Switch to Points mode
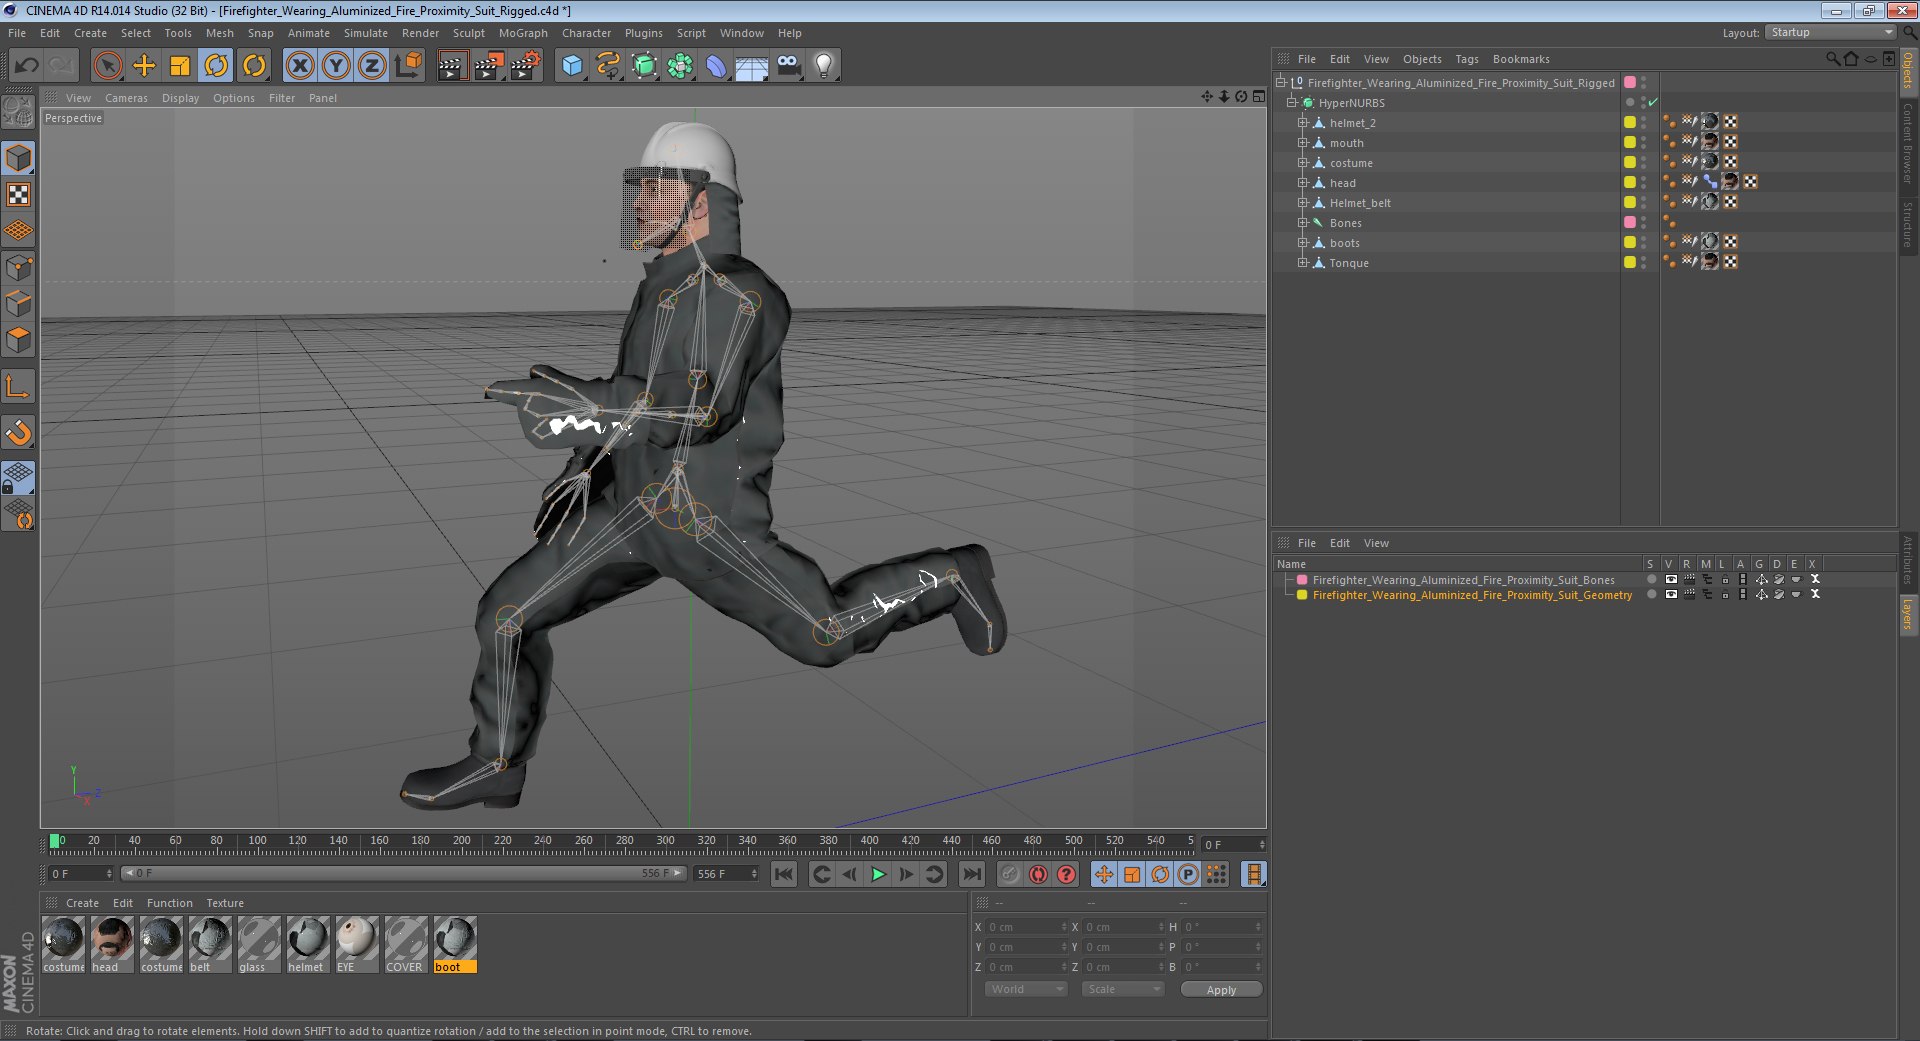 tap(19, 268)
